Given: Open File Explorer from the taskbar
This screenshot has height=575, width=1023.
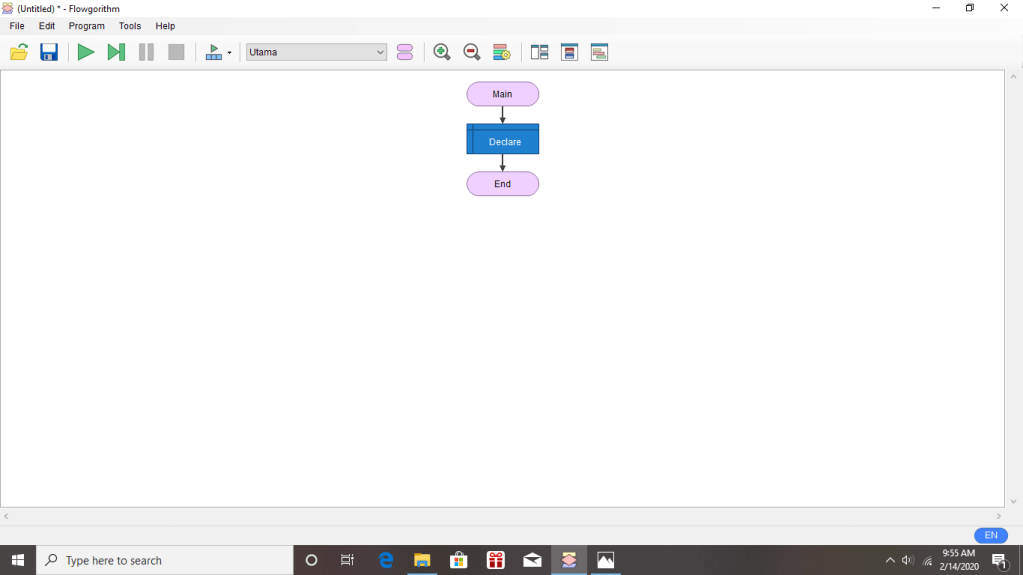Looking at the screenshot, I should coord(422,560).
